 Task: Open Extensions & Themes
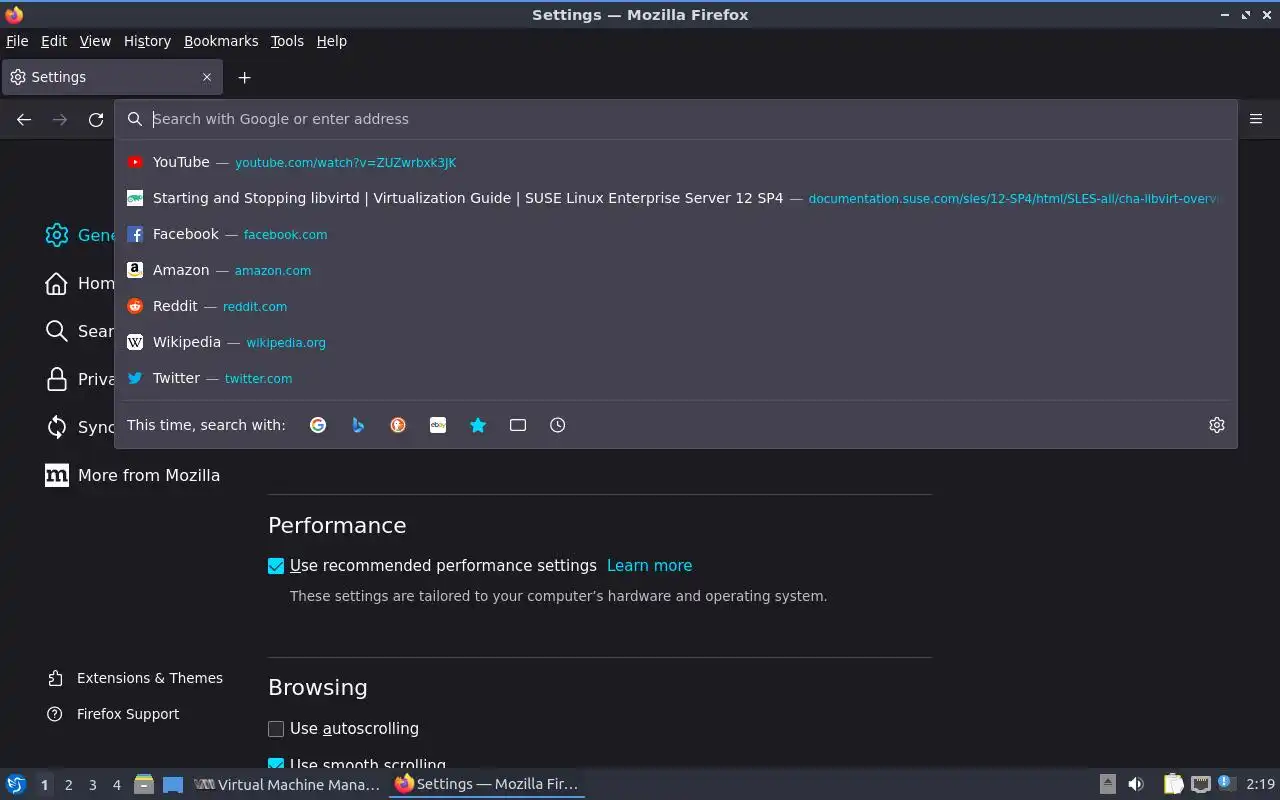135,678
